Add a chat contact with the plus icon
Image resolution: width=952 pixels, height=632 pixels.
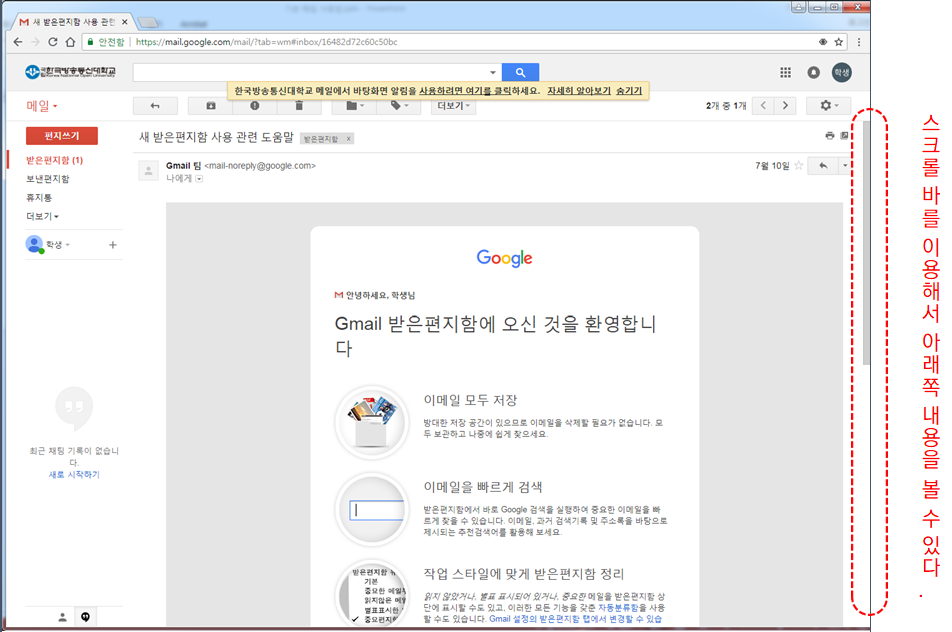point(112,245)
